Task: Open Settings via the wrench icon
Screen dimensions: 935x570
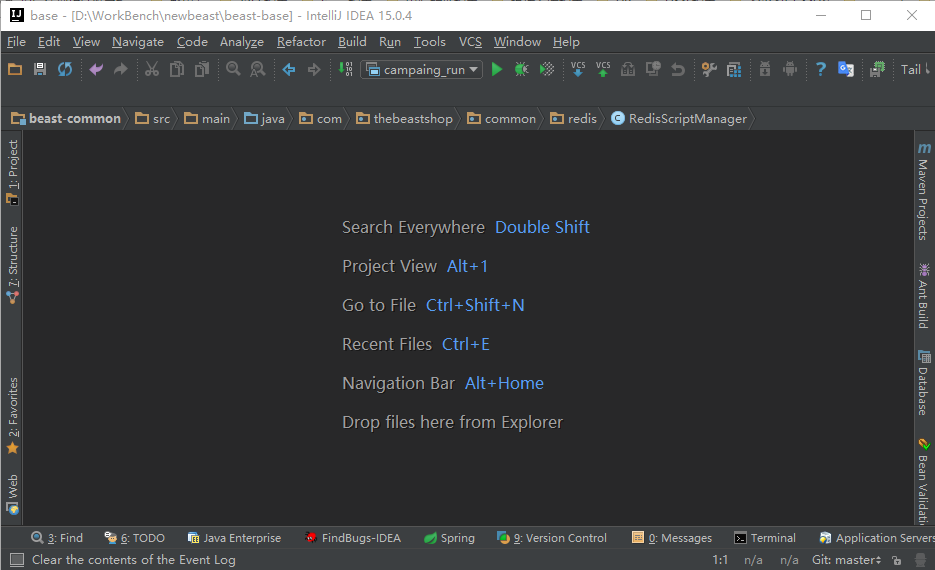Action: [709, 70]
